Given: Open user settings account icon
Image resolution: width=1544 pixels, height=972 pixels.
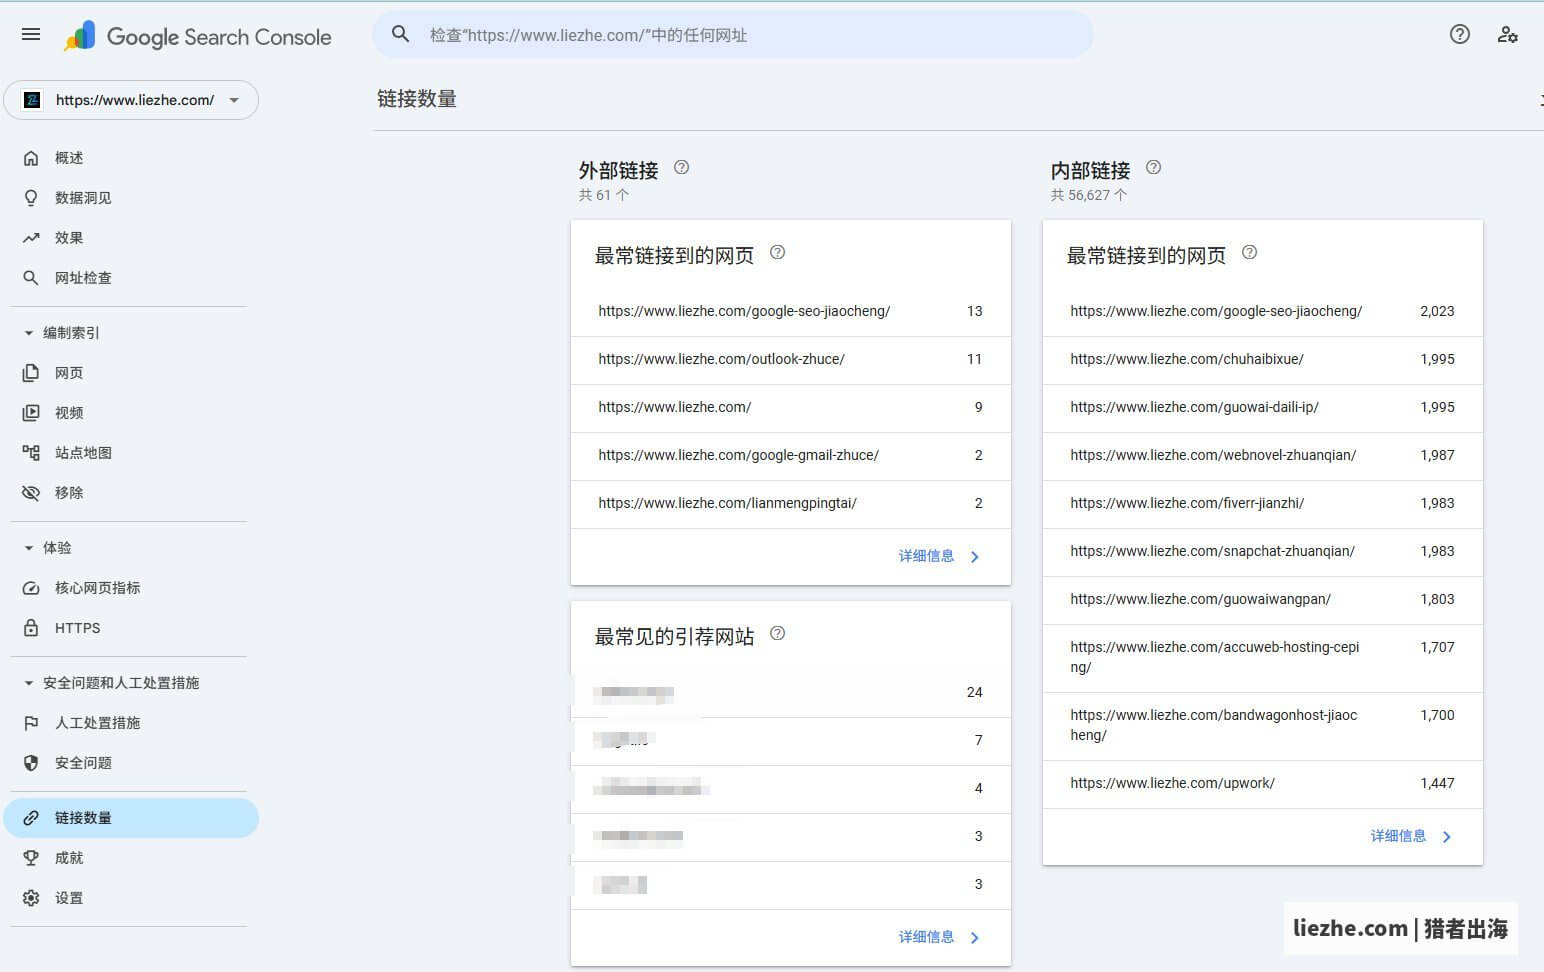Looking at the screenshot, I should tap(1507, 35).
